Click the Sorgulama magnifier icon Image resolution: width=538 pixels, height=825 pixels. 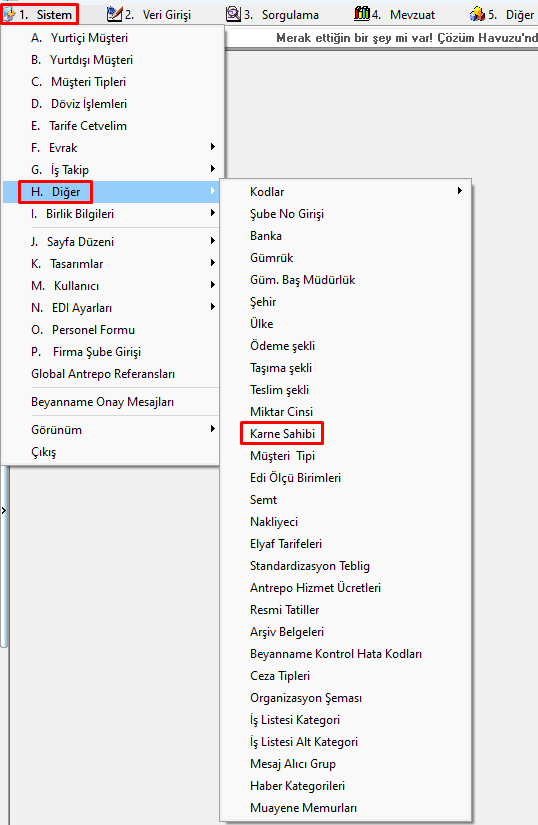[x=233, y=14]
